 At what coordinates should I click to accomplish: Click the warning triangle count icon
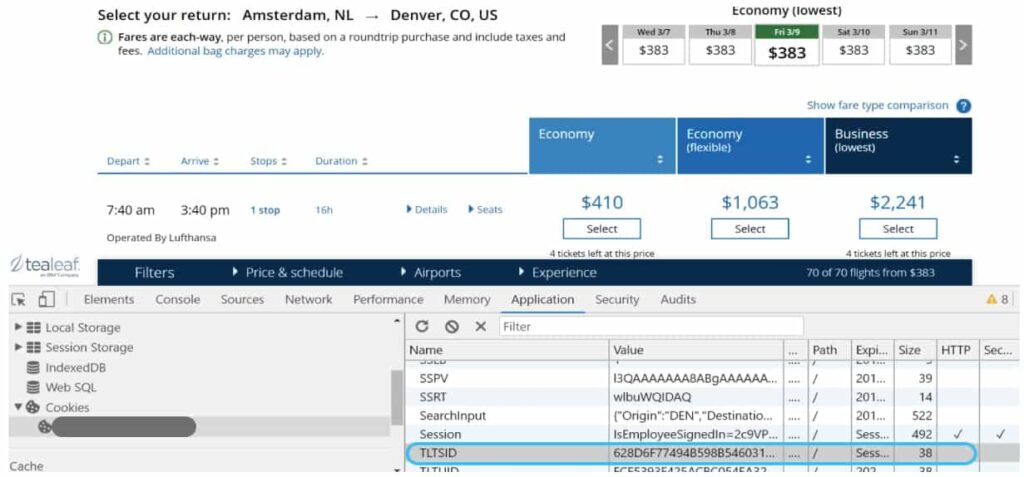[x=991, y=299]
